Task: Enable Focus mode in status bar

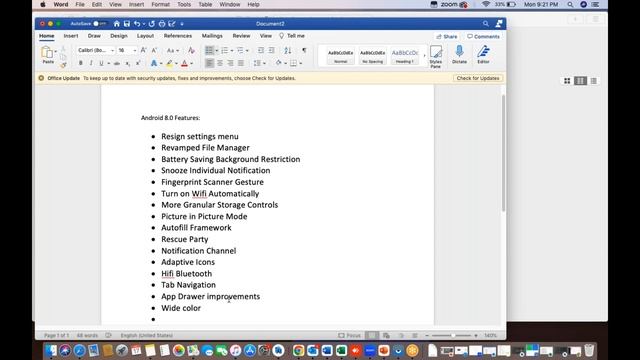Action: 350,336
